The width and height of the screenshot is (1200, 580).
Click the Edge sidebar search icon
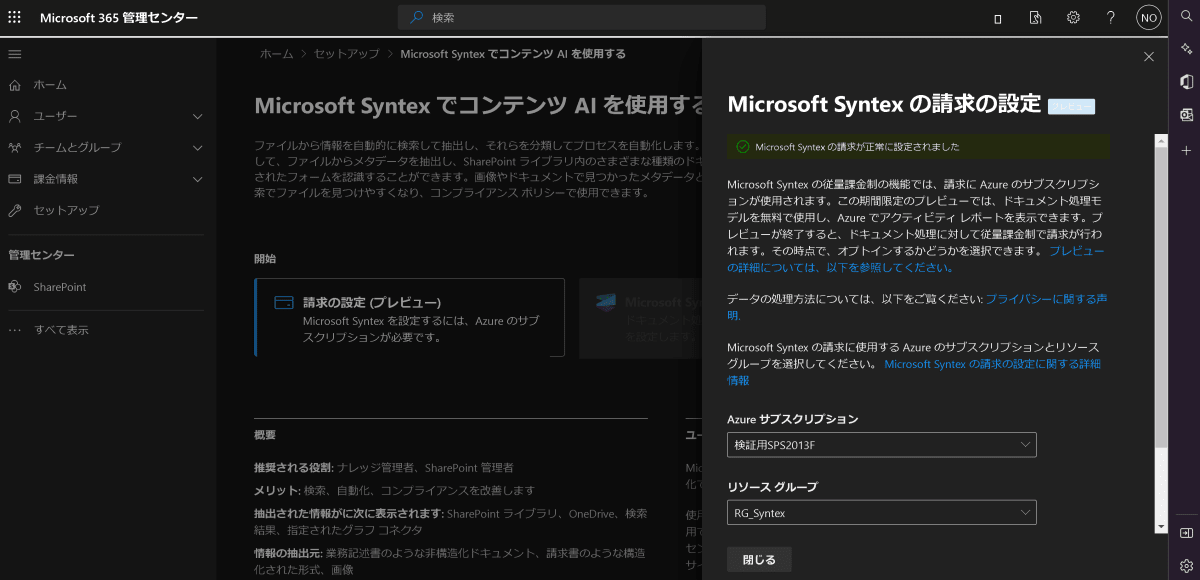click(1186, 16)
